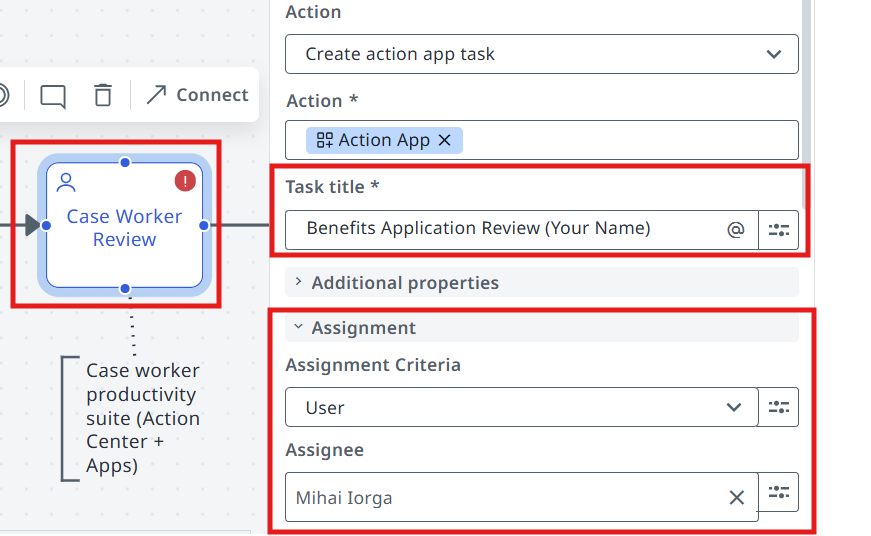Delete the node with the trash icon
Screen dimensions: 871x536
point(103,95)
